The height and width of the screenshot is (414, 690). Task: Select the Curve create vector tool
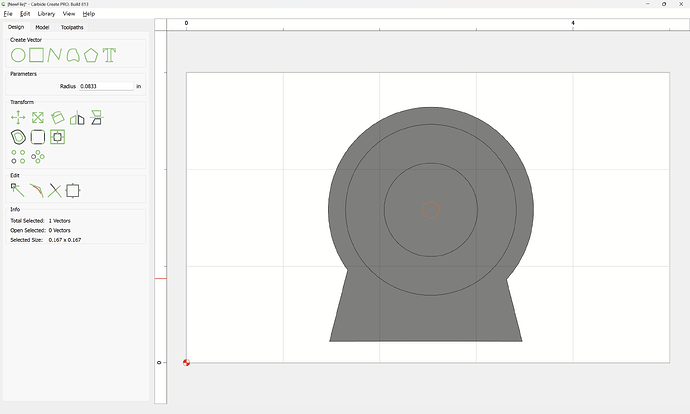click(73, 55)
